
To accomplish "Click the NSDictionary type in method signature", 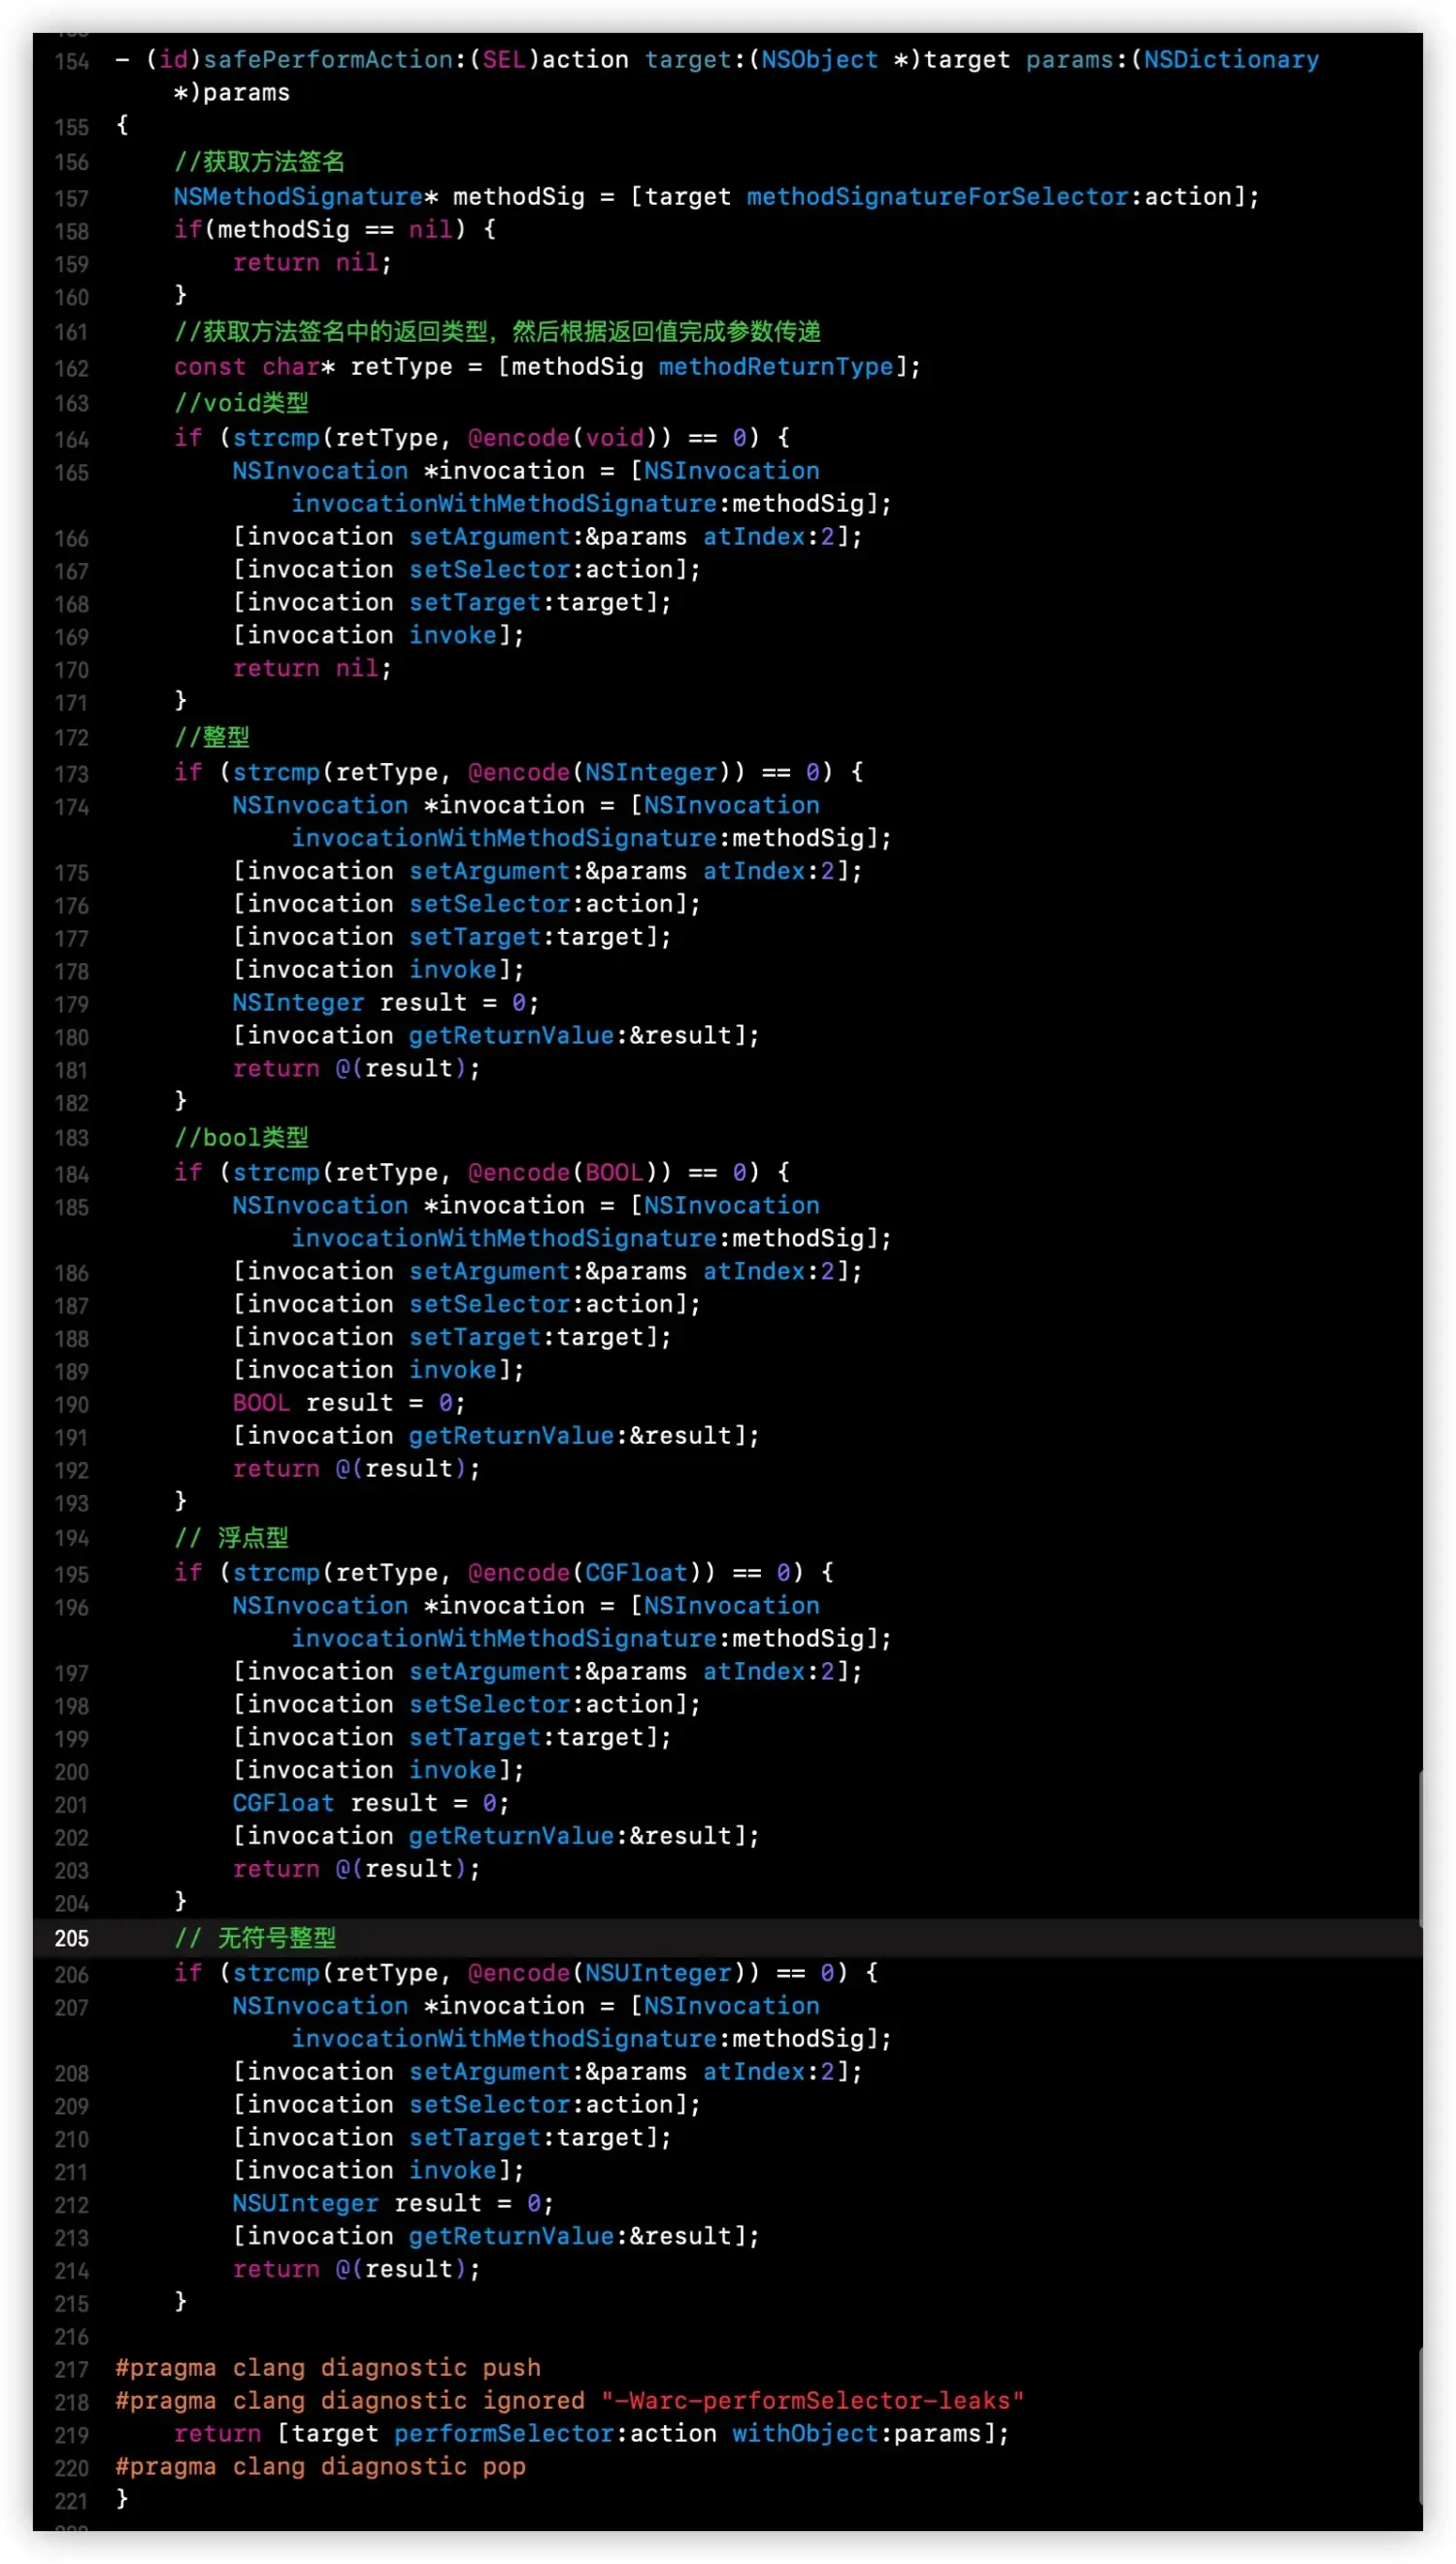I will [1230, 60].
